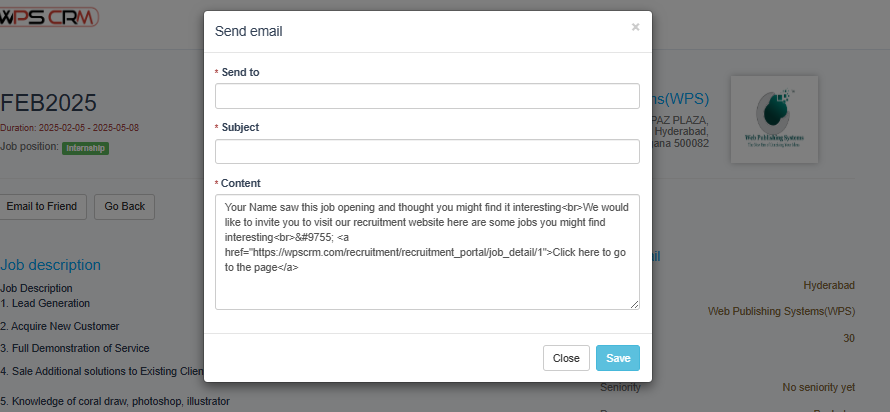Click the WPS CRM logo

coord(50,16)
